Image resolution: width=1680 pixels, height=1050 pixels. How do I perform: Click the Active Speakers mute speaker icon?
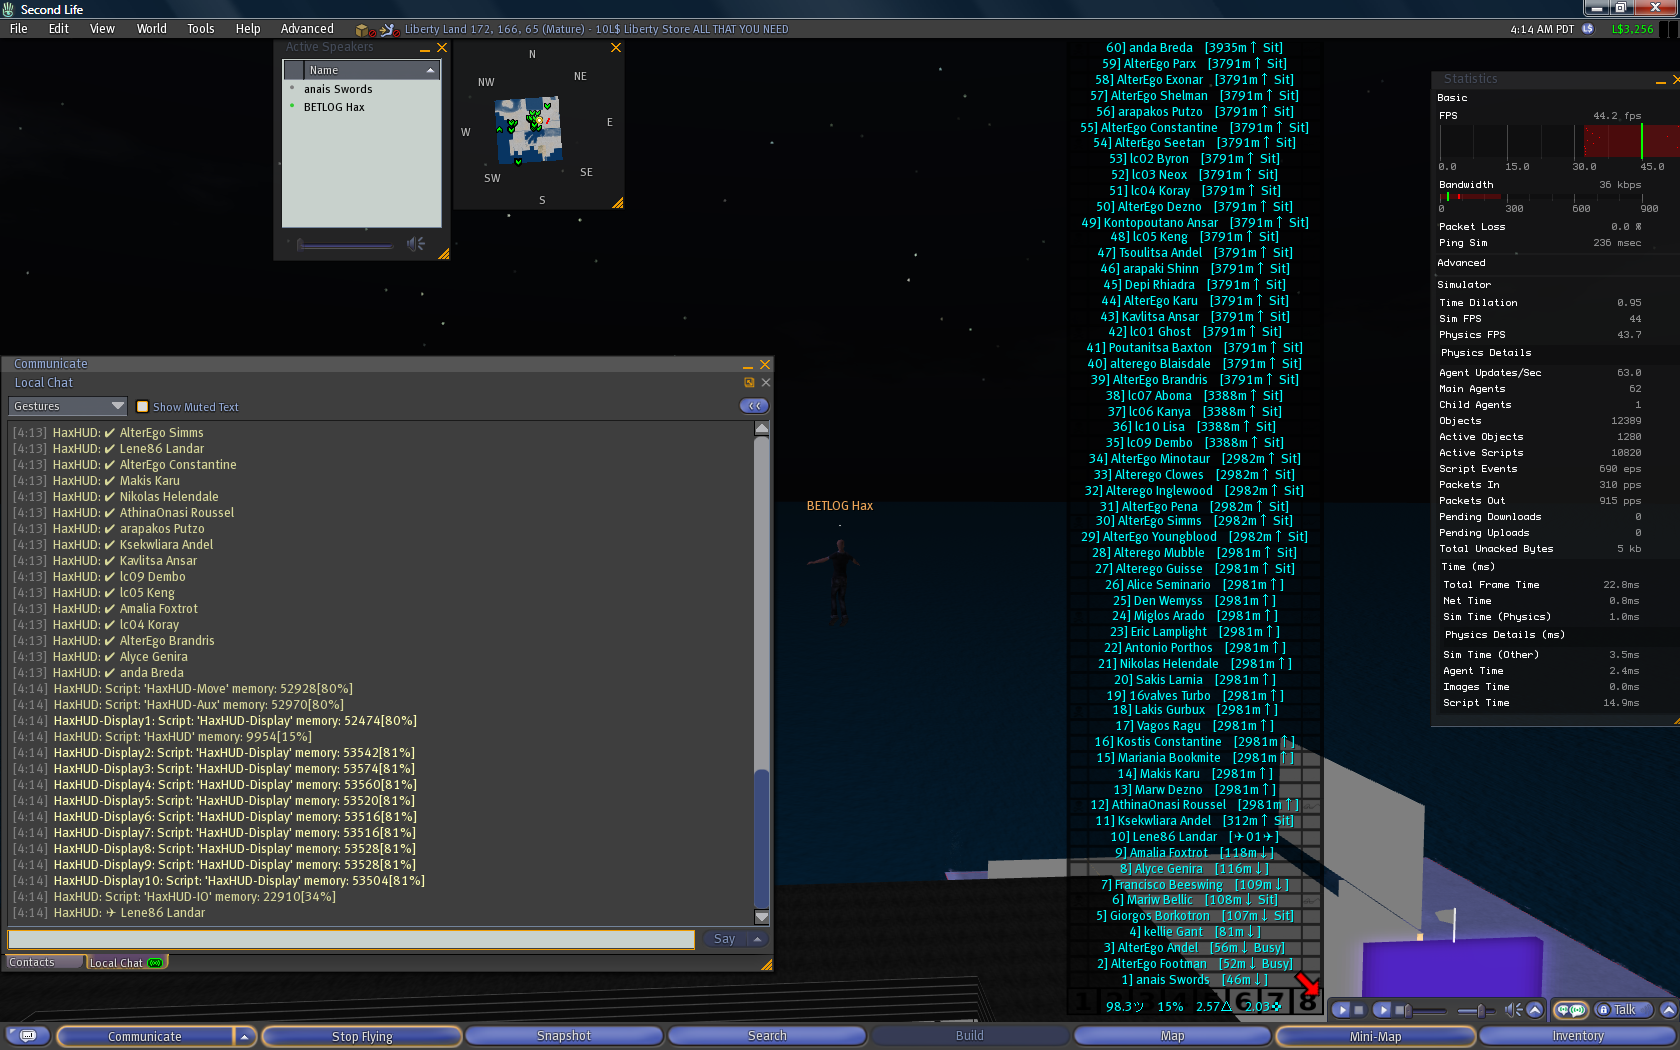click(415, 244)
